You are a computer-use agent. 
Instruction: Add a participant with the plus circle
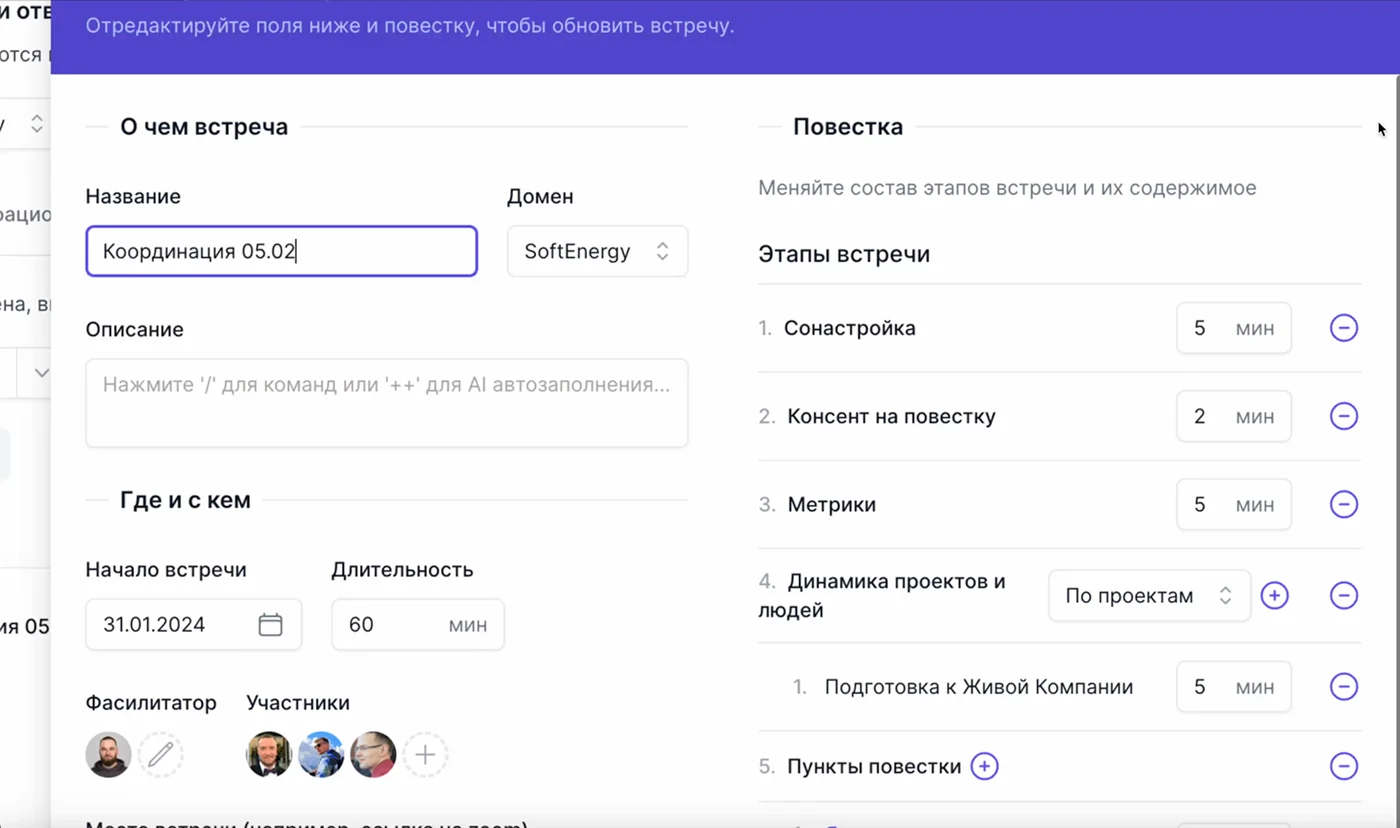425,755
